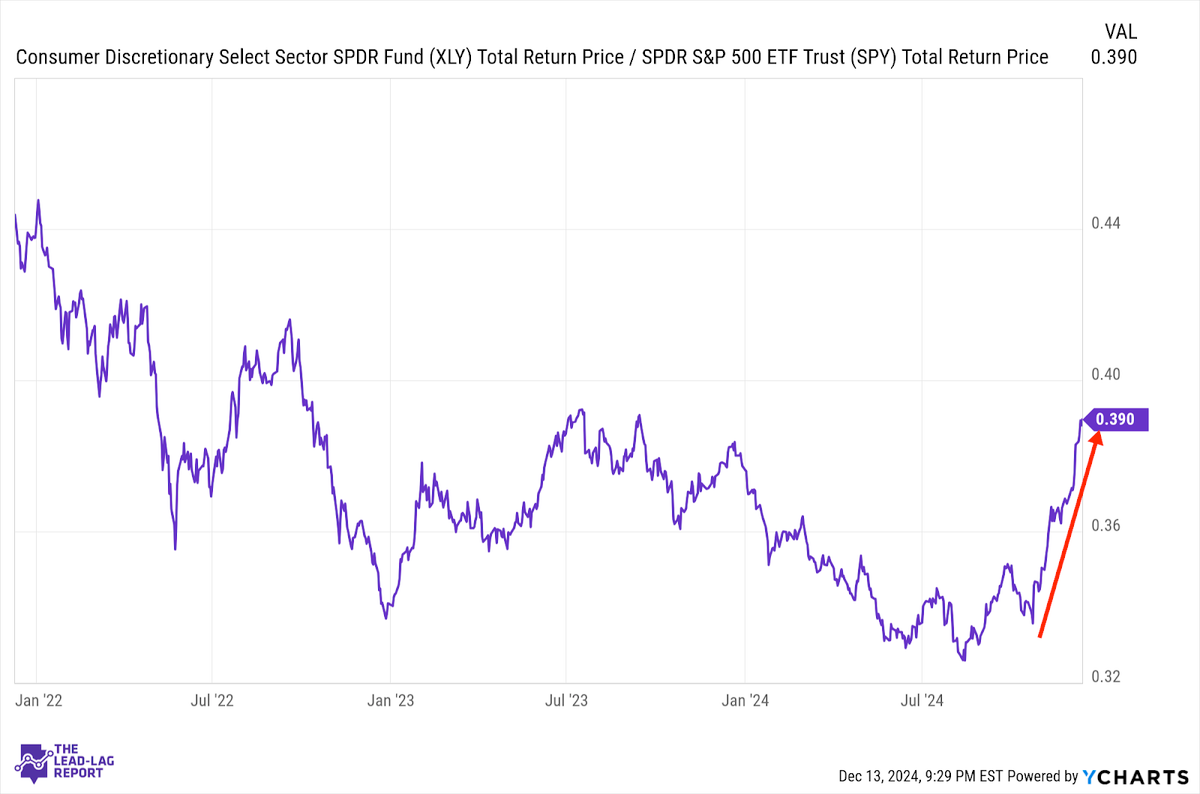Click the 0.390 value under VAL
Viewport: 1200px width, 794px height.
1114,57
